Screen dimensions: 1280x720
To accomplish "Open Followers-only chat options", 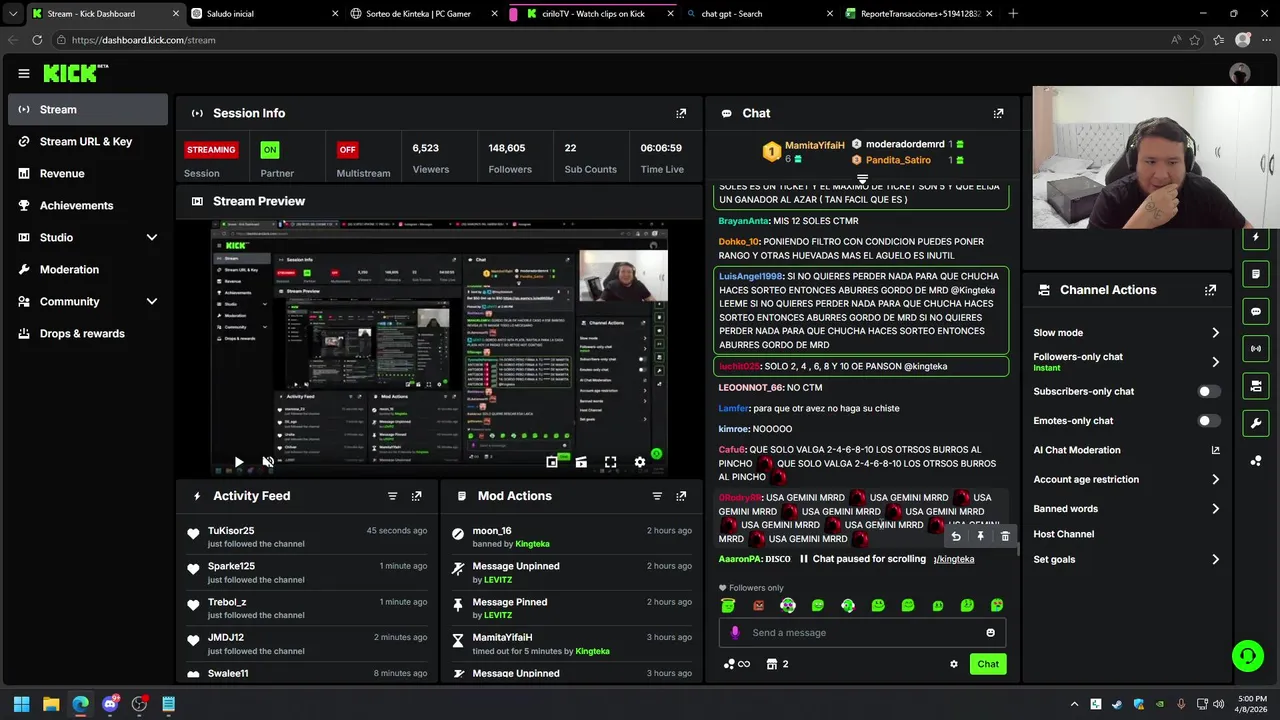I will pos(1127,361).
